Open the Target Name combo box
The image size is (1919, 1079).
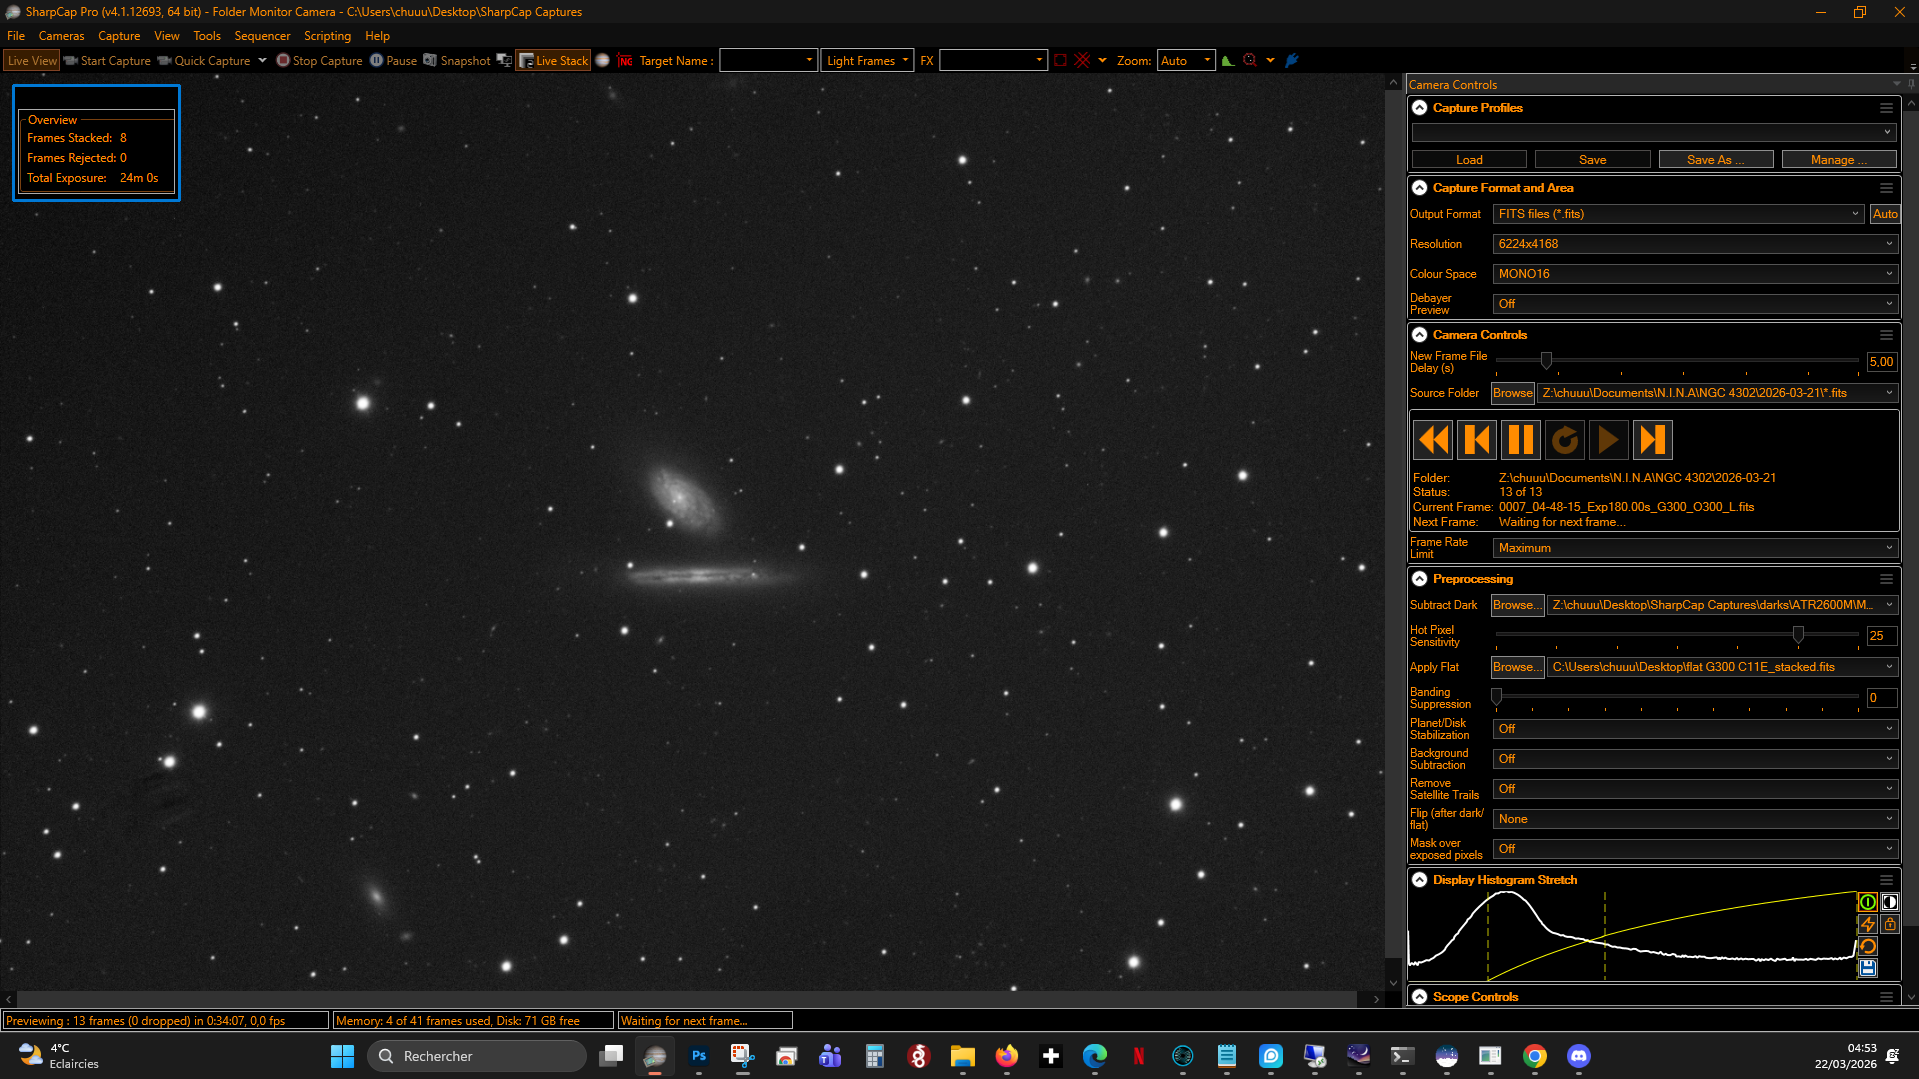(768, 61)
